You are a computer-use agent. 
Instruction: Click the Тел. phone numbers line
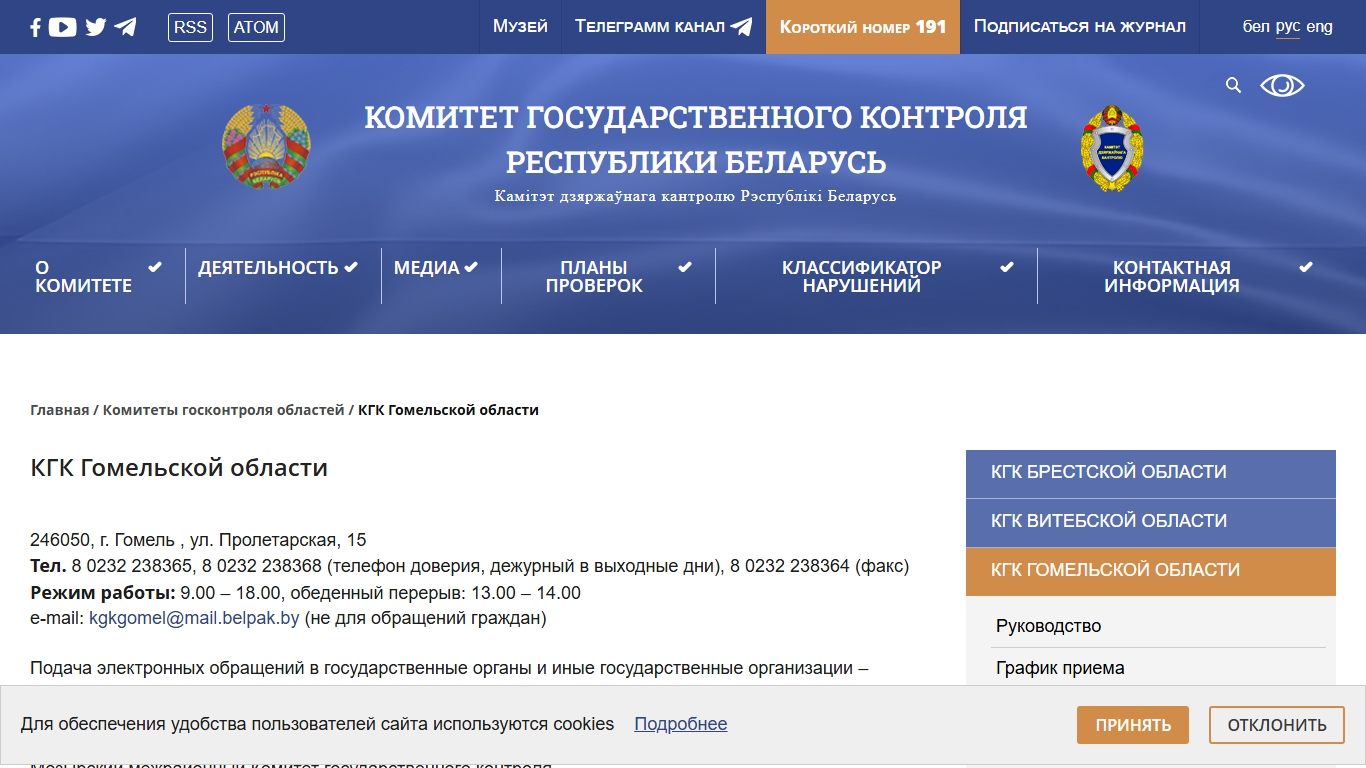point(470,566)
